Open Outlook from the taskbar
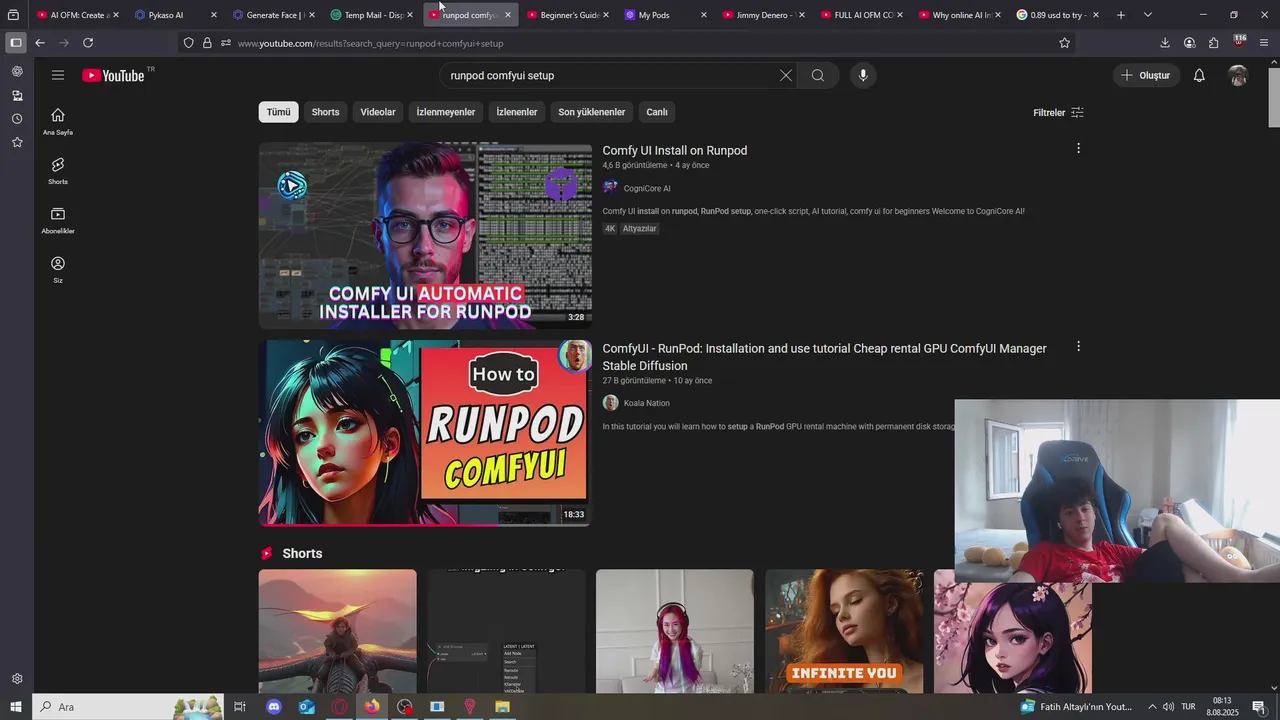1280x720 pixels. pos(307,707)
